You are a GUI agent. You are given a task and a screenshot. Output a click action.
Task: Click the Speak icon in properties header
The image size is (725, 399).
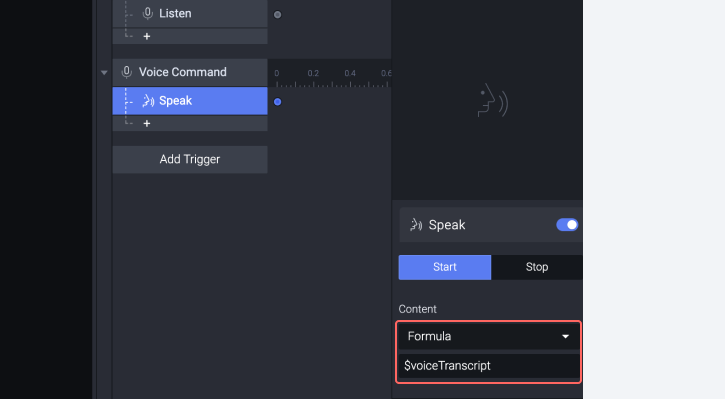click(x=416, y=225)
